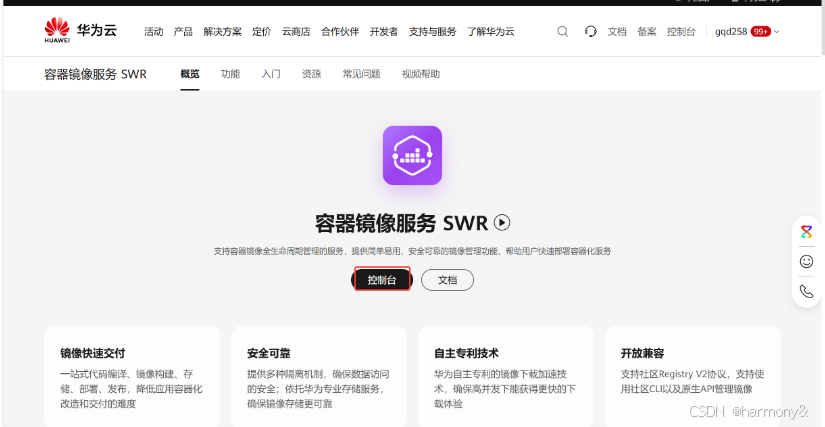Click the headset customer service icon

pos(590,32)
